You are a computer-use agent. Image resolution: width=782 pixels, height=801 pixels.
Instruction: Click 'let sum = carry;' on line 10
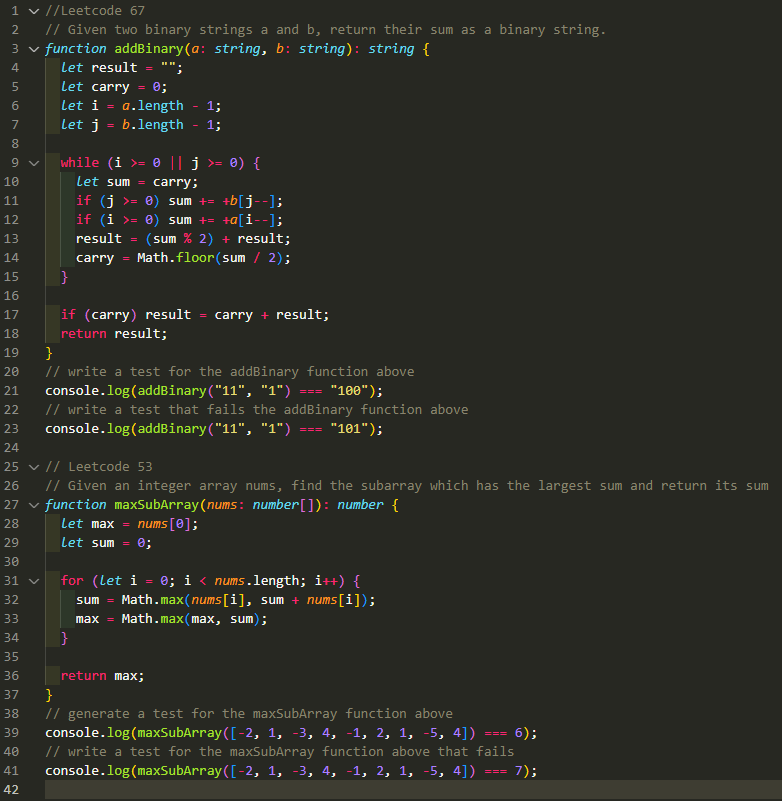pos(137,182)
